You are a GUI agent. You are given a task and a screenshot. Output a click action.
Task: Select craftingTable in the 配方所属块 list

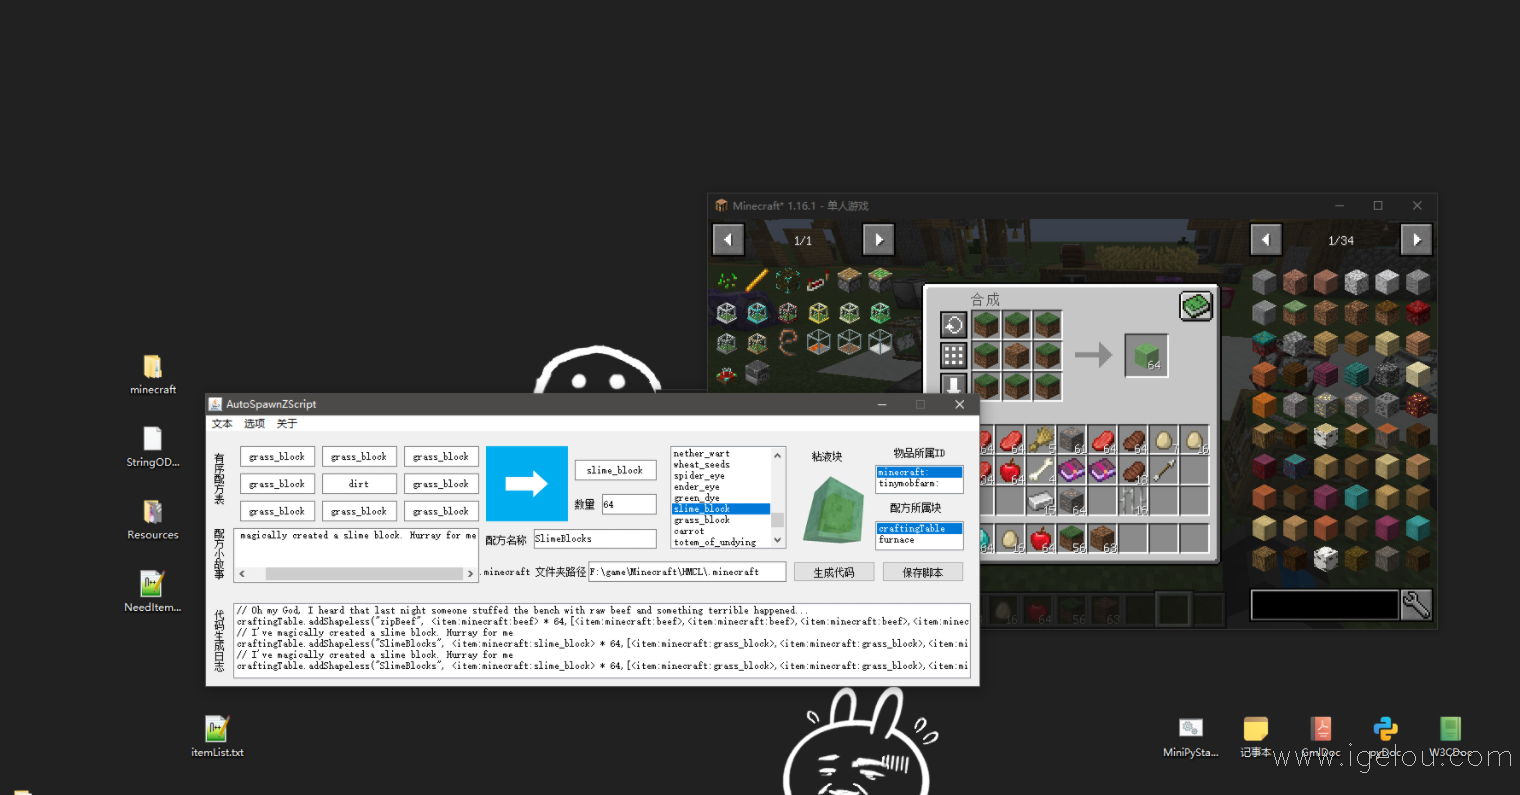(x=919, y=528)
